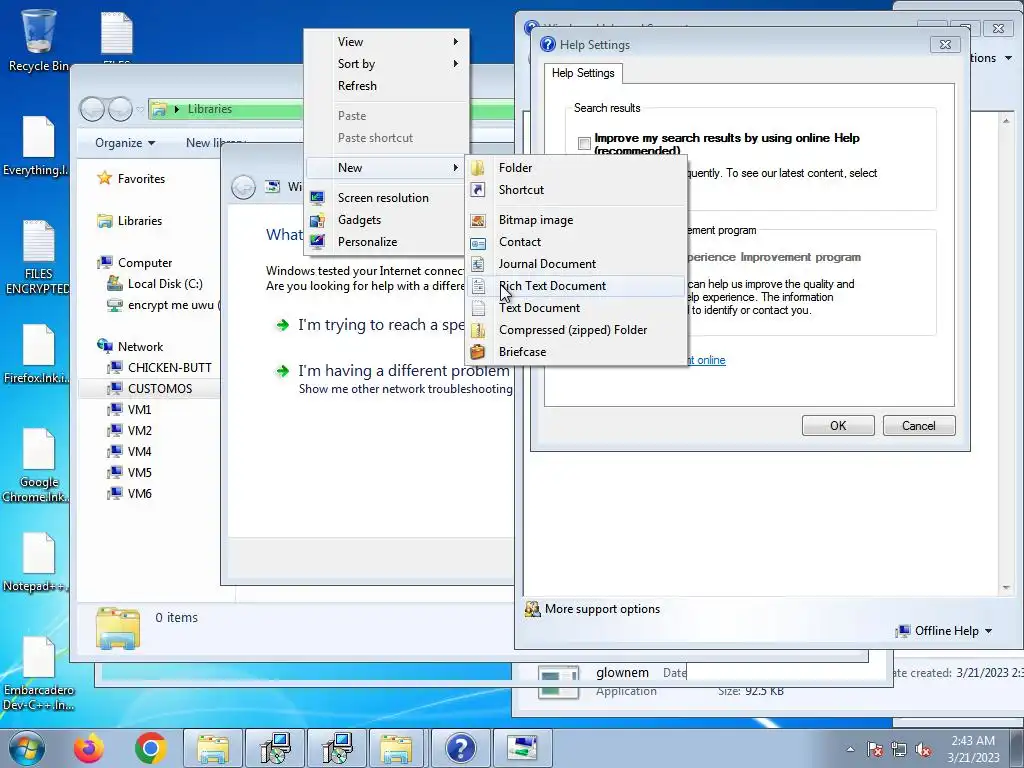Viewport: 1024px width, 768px height.
Task: Click the Help Settings tab
Action: tap(583, 73)
